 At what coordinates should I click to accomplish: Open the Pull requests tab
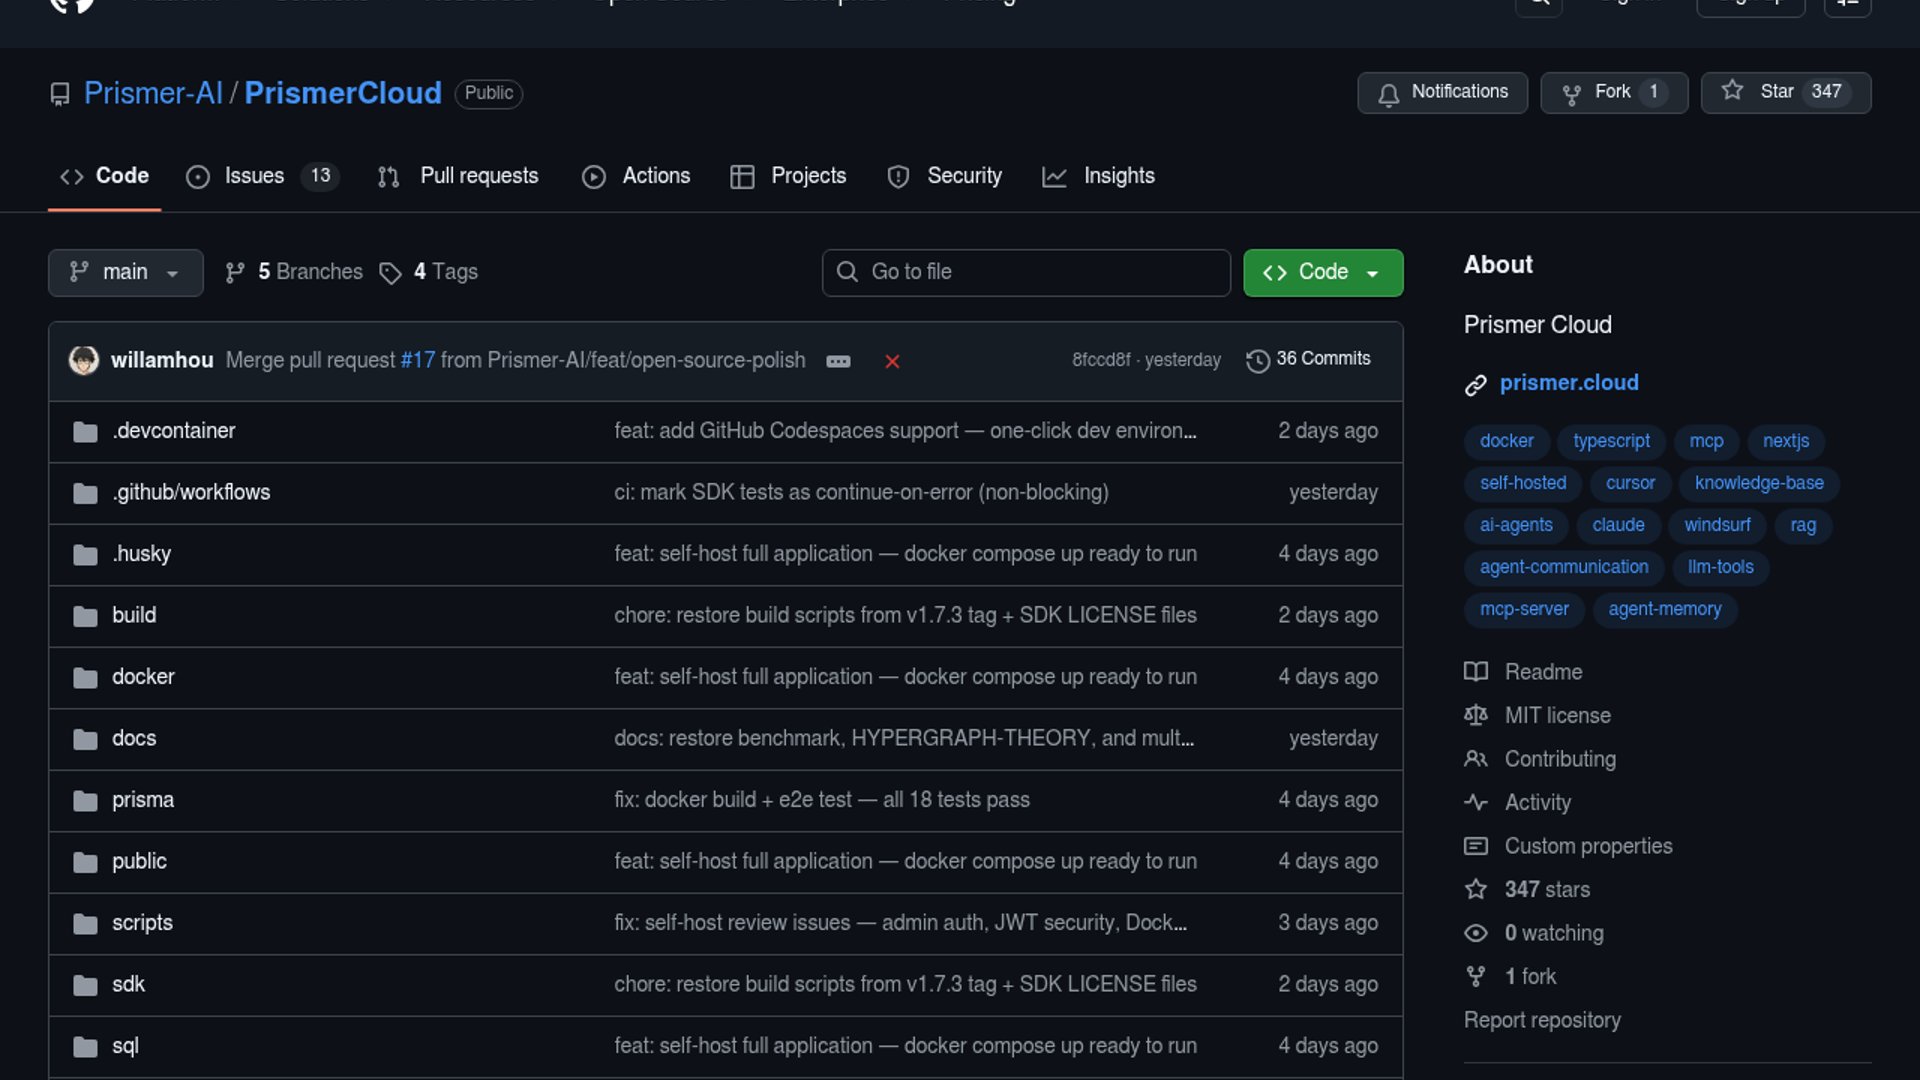459,176
